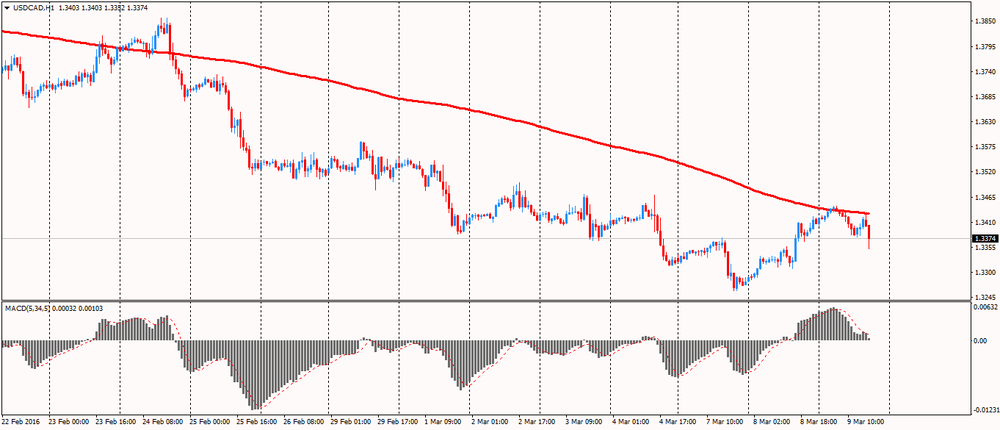
Task: Click the 25 Feb 16:00 time label
Action: pyautogui.click(x=257, y=422)
